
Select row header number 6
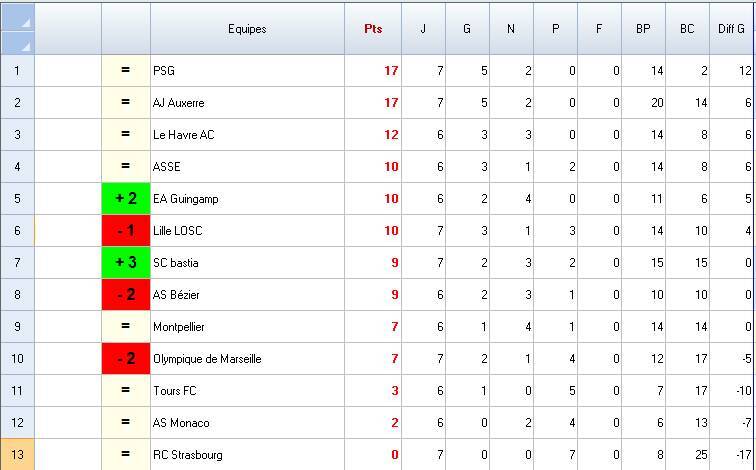(18, 231)
